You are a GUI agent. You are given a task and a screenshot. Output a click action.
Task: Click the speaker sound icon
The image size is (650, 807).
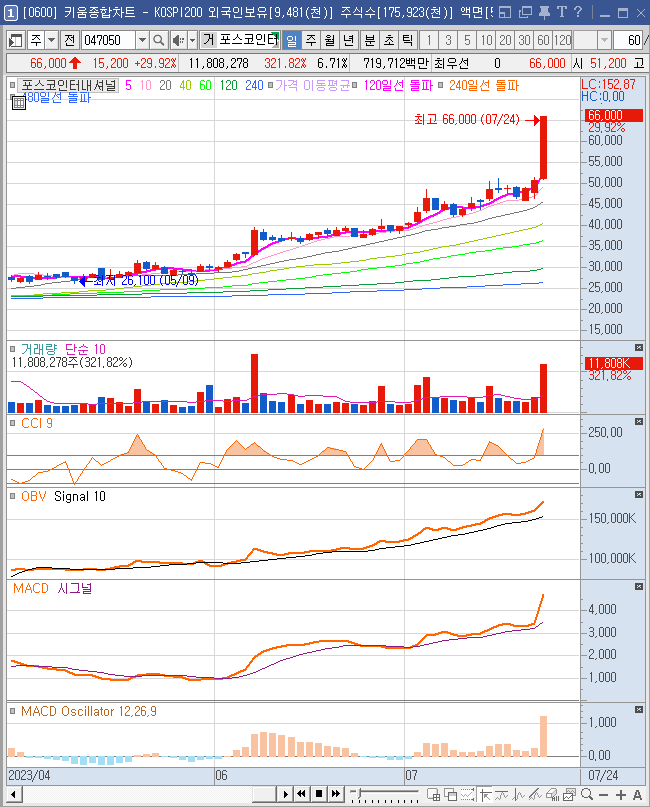pos(178,40)
